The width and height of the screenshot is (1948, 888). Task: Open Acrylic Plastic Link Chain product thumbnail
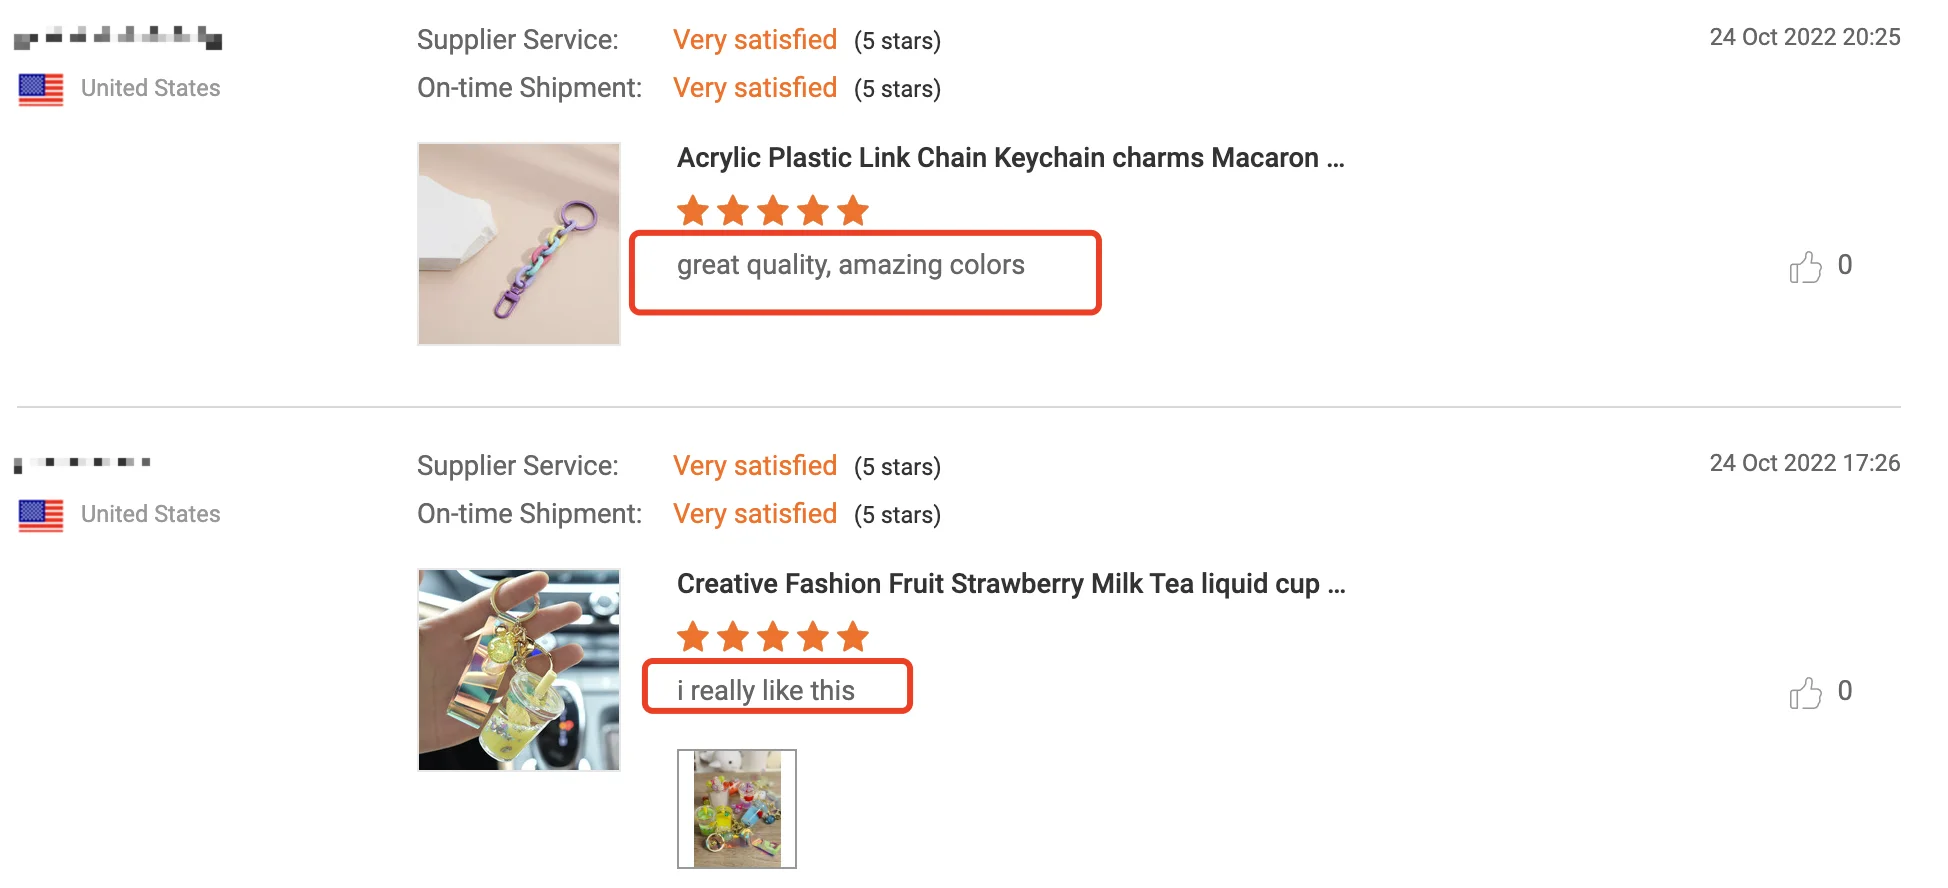click(519, 244)
